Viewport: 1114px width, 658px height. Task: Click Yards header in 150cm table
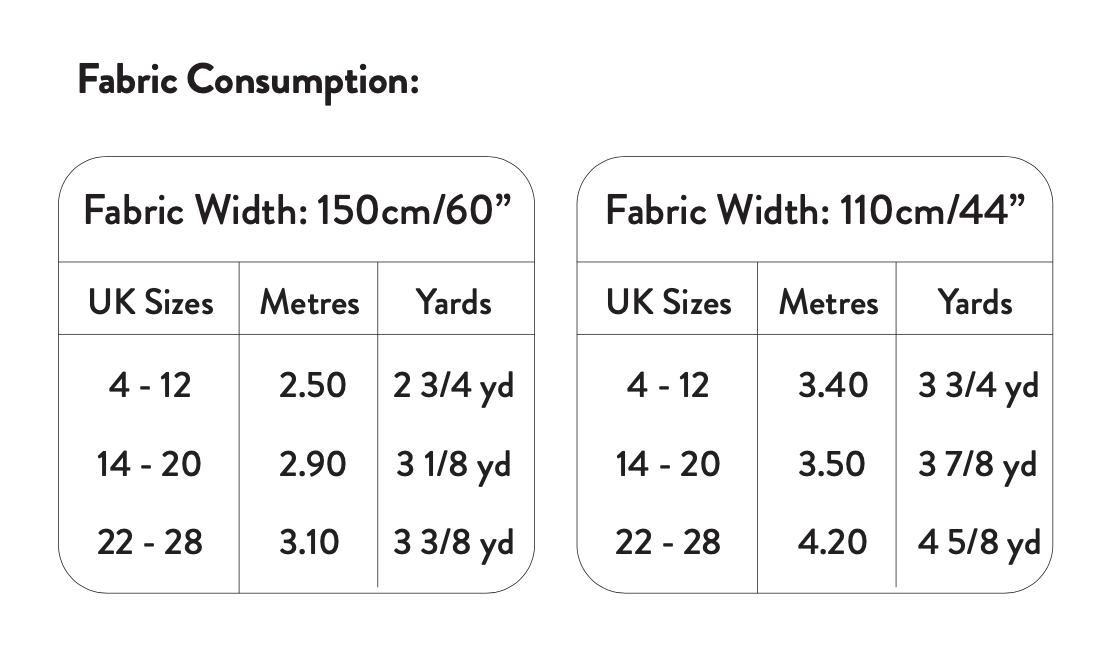454,302
